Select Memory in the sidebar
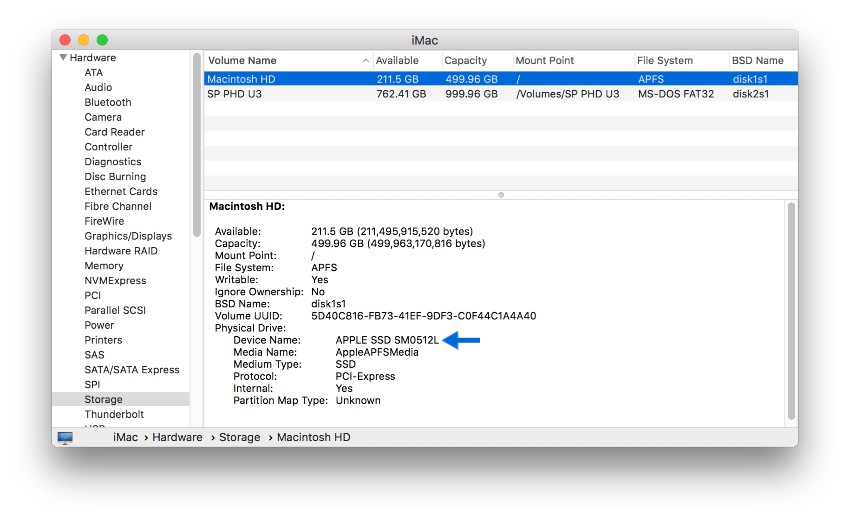 pos(104,266)
